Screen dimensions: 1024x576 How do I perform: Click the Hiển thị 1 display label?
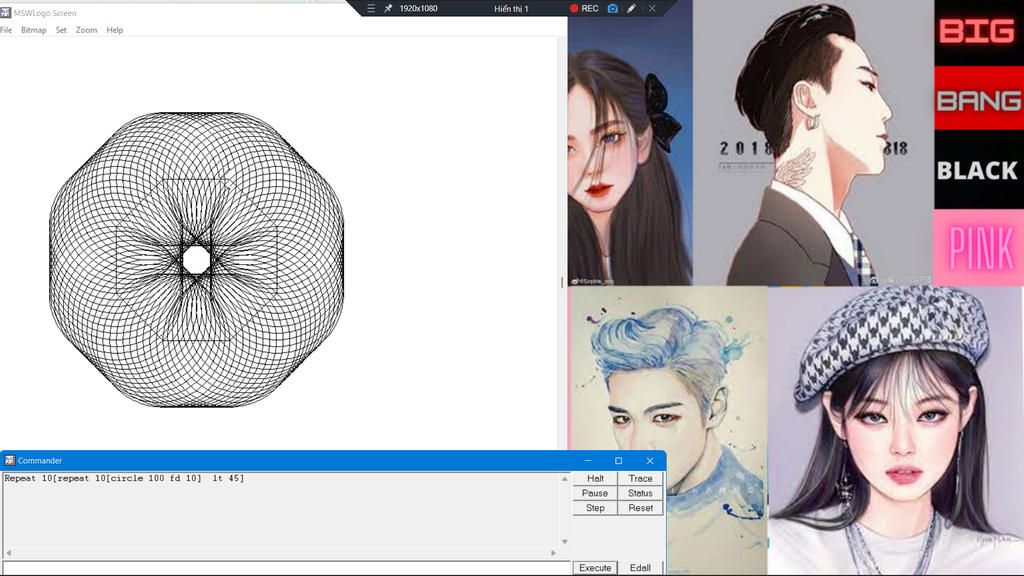[511, 8]
